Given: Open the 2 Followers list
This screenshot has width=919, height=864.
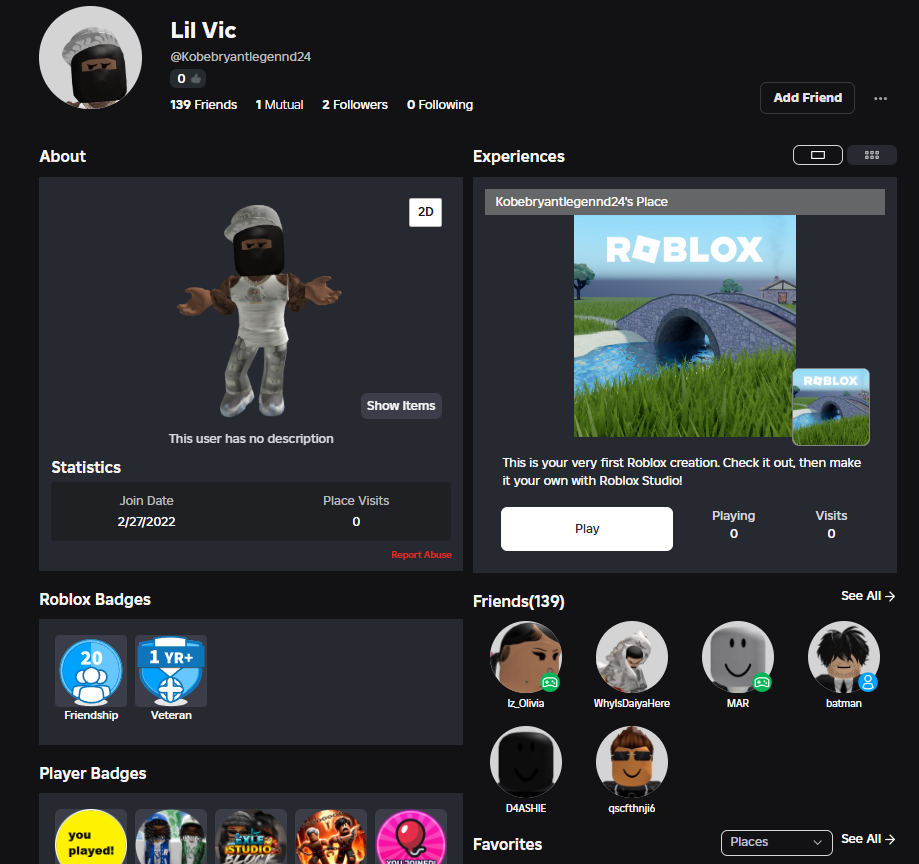Looking at the screenshot, I should 355,105.
